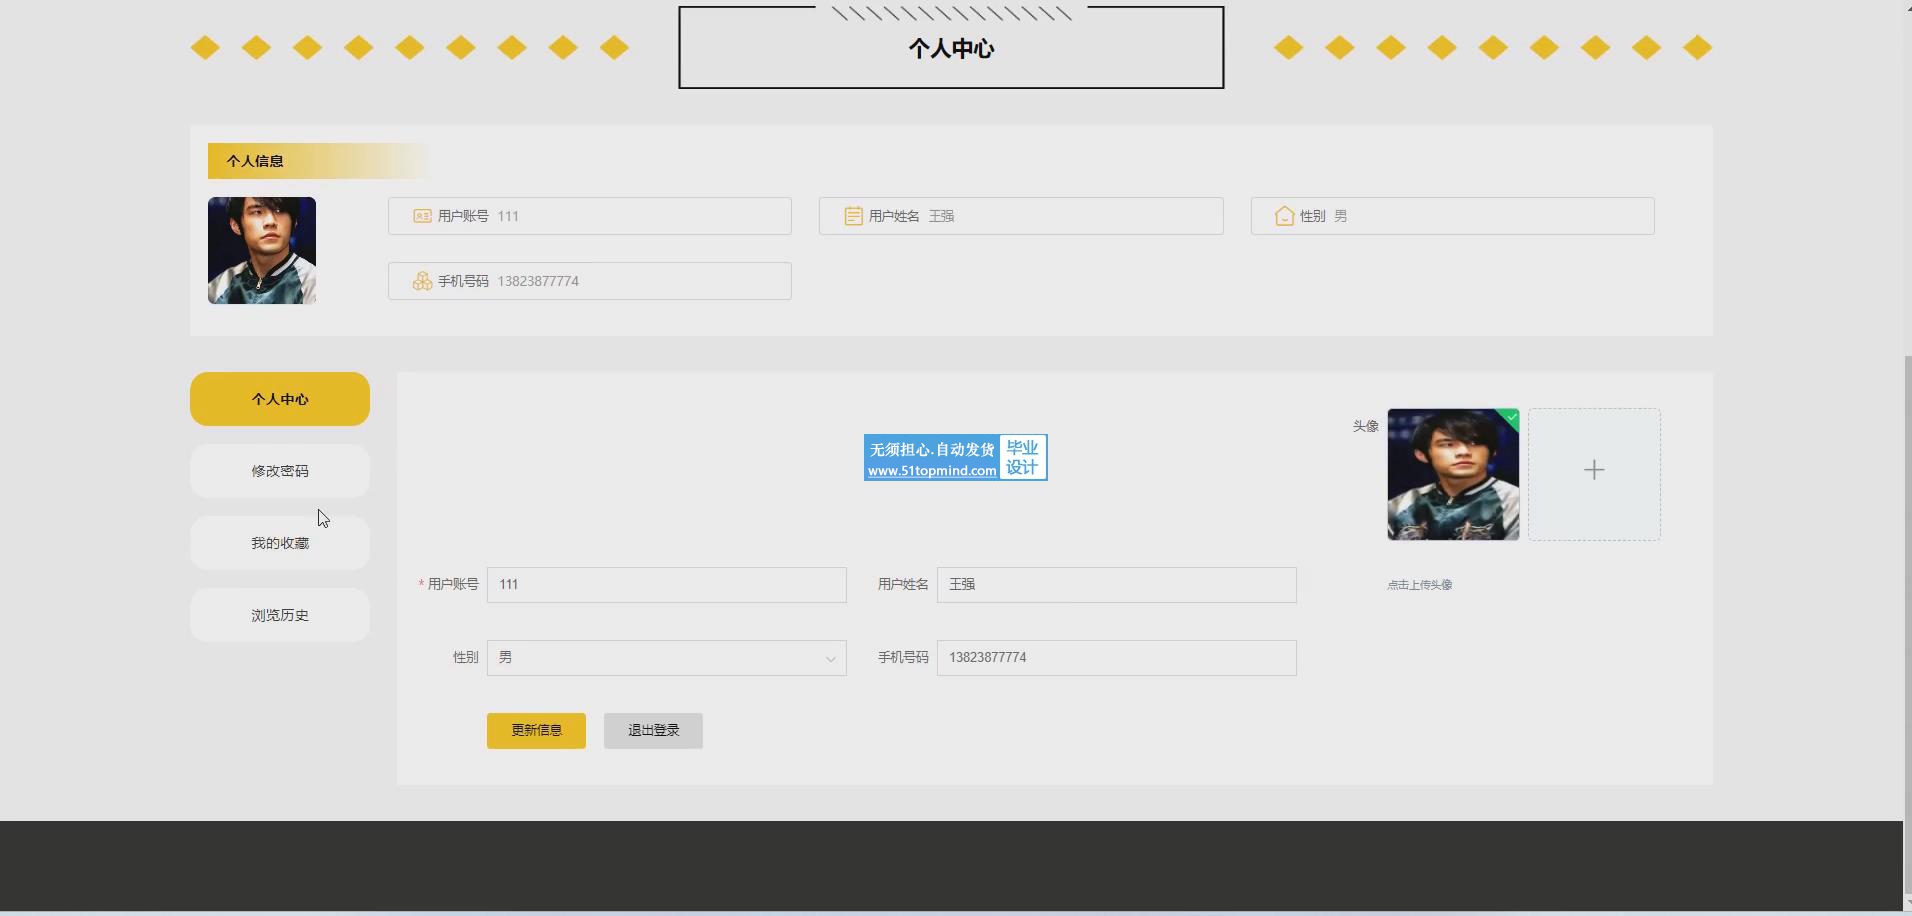Open the 性别 dropdown arrow

coord(830,659)
